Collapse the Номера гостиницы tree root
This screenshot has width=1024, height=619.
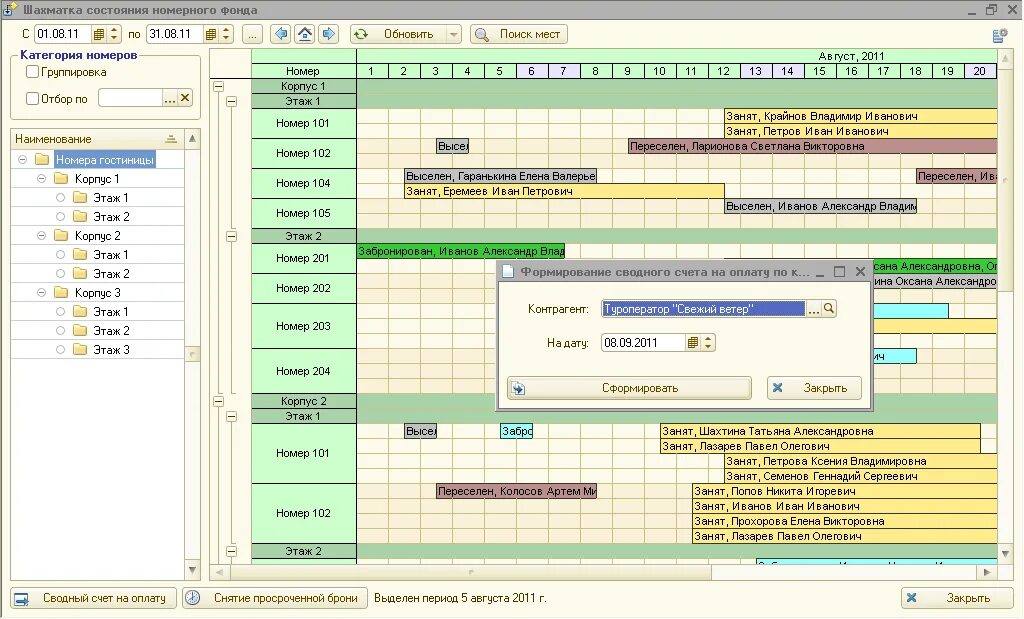tap(22, 159)
